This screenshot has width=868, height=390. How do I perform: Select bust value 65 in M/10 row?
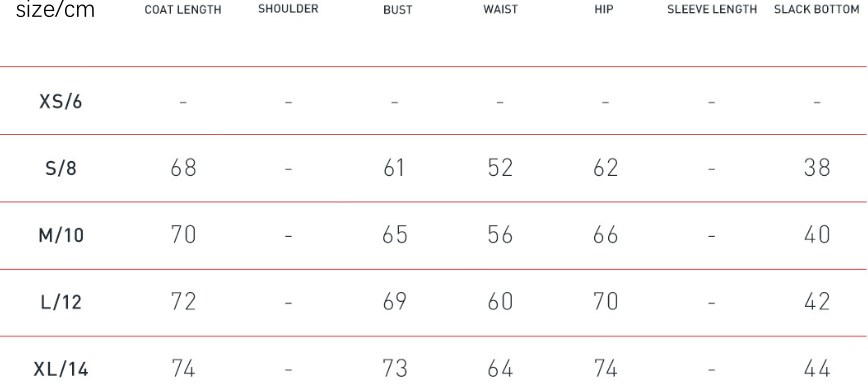click(x=395, y=235)
